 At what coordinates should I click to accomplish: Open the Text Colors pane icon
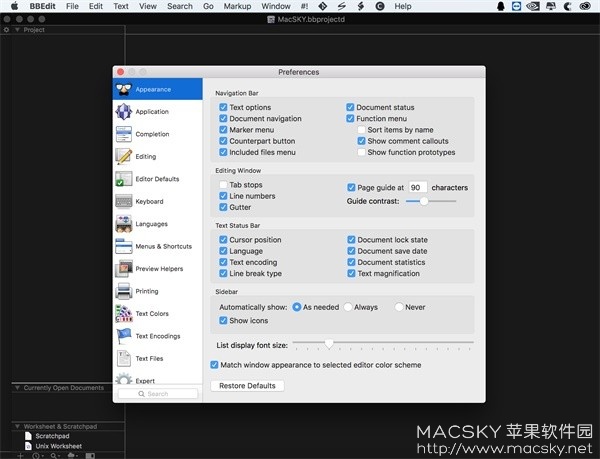[x=124, y=314]
